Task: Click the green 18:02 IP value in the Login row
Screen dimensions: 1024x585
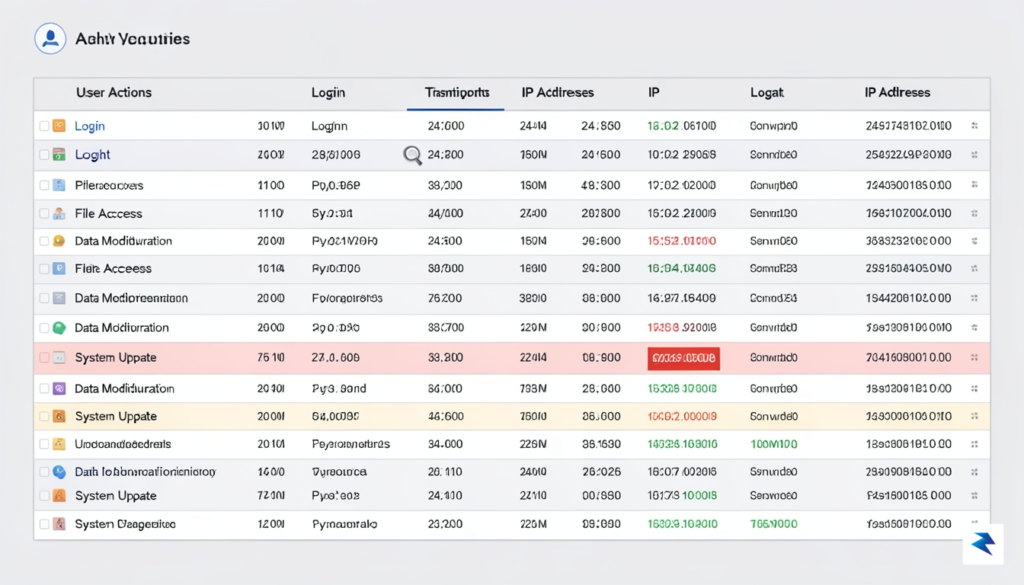Action: pyautogui.click(x=682, y=125)
